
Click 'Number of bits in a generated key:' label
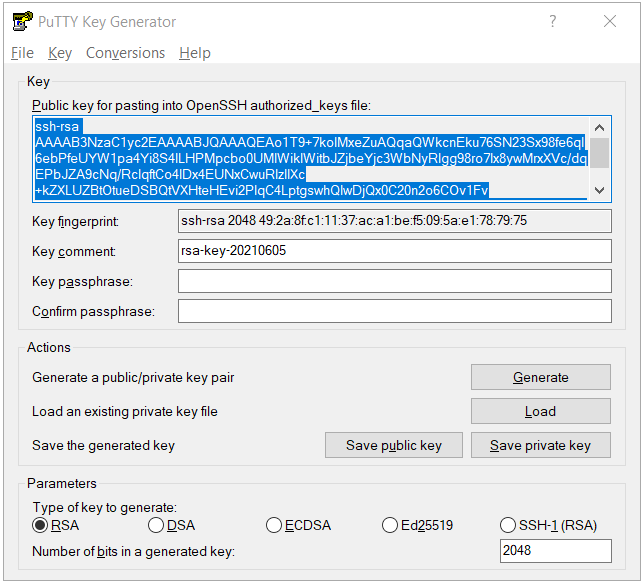(133, 551)
